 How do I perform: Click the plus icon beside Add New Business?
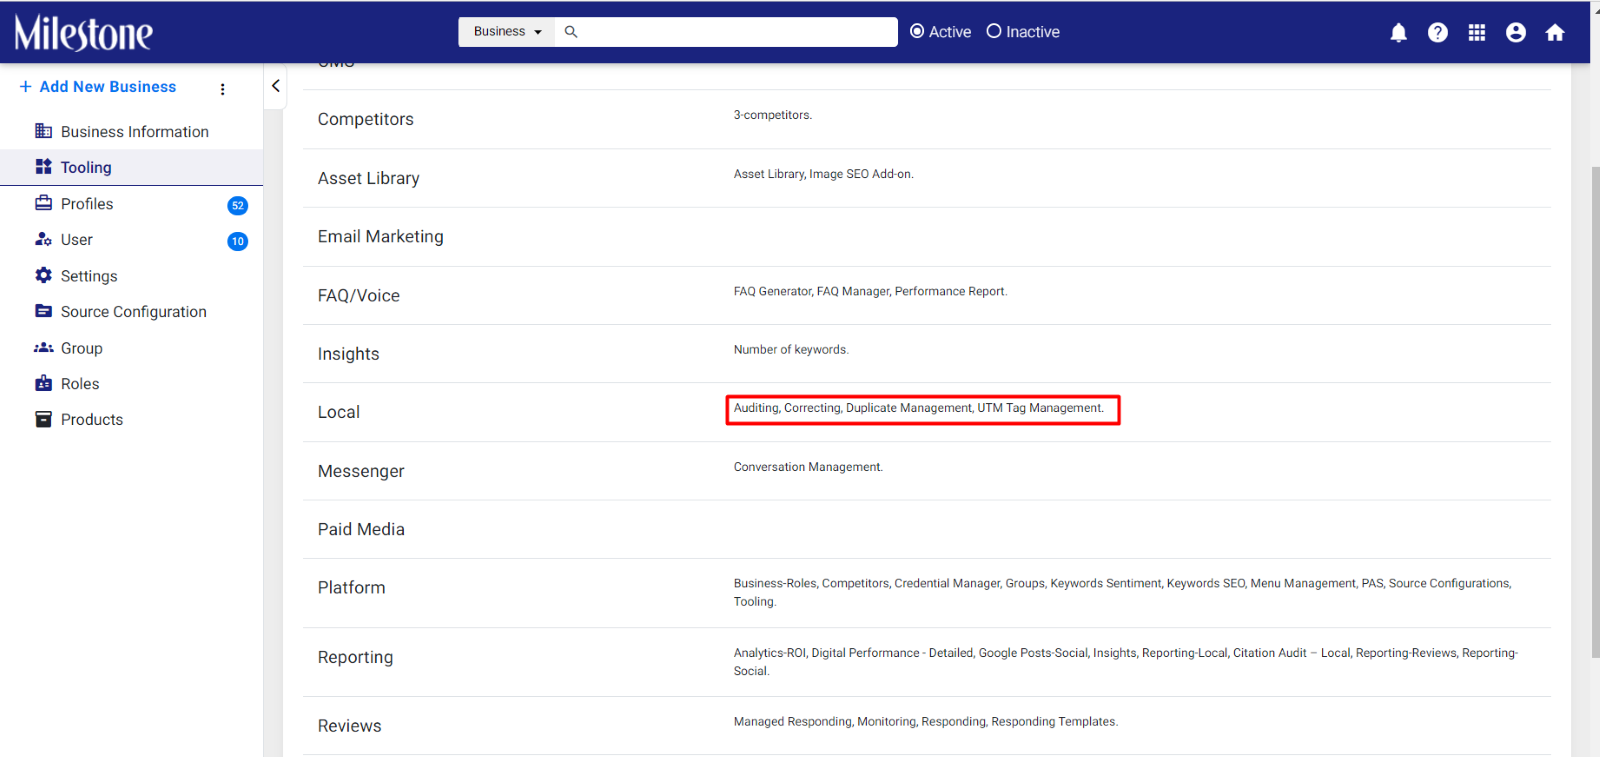(25, 86)
